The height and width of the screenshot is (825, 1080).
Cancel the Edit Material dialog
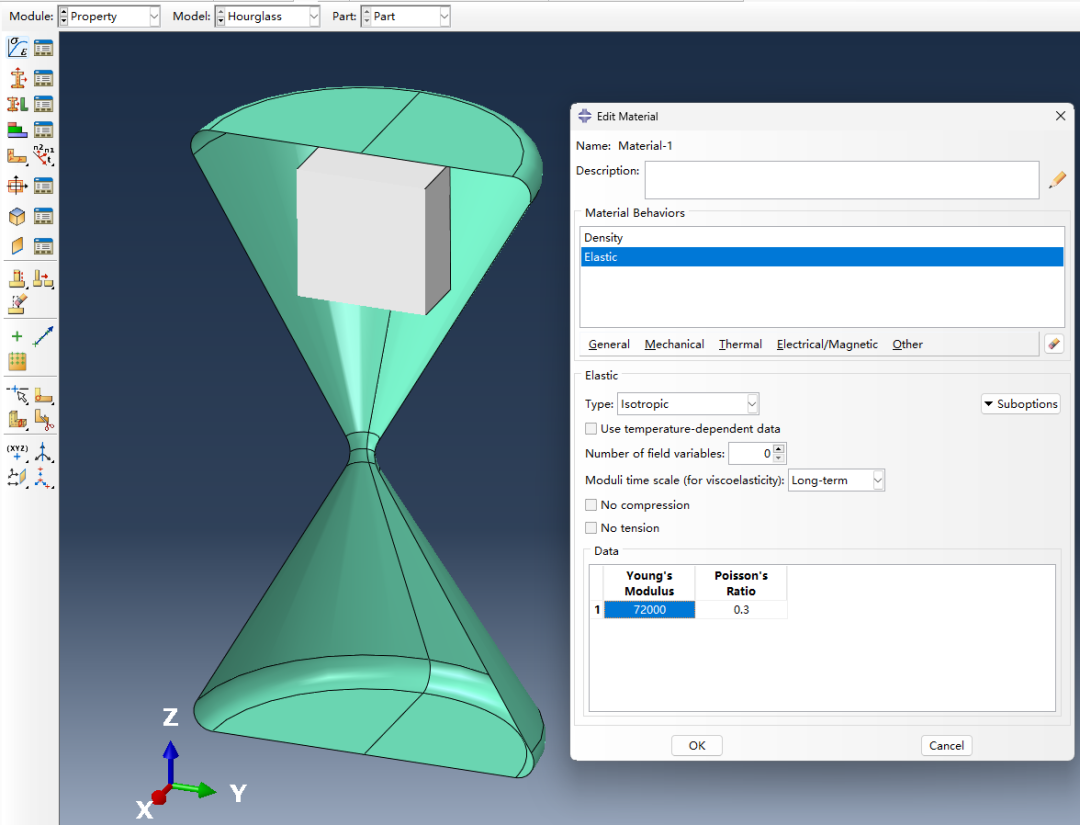[946, 745]
